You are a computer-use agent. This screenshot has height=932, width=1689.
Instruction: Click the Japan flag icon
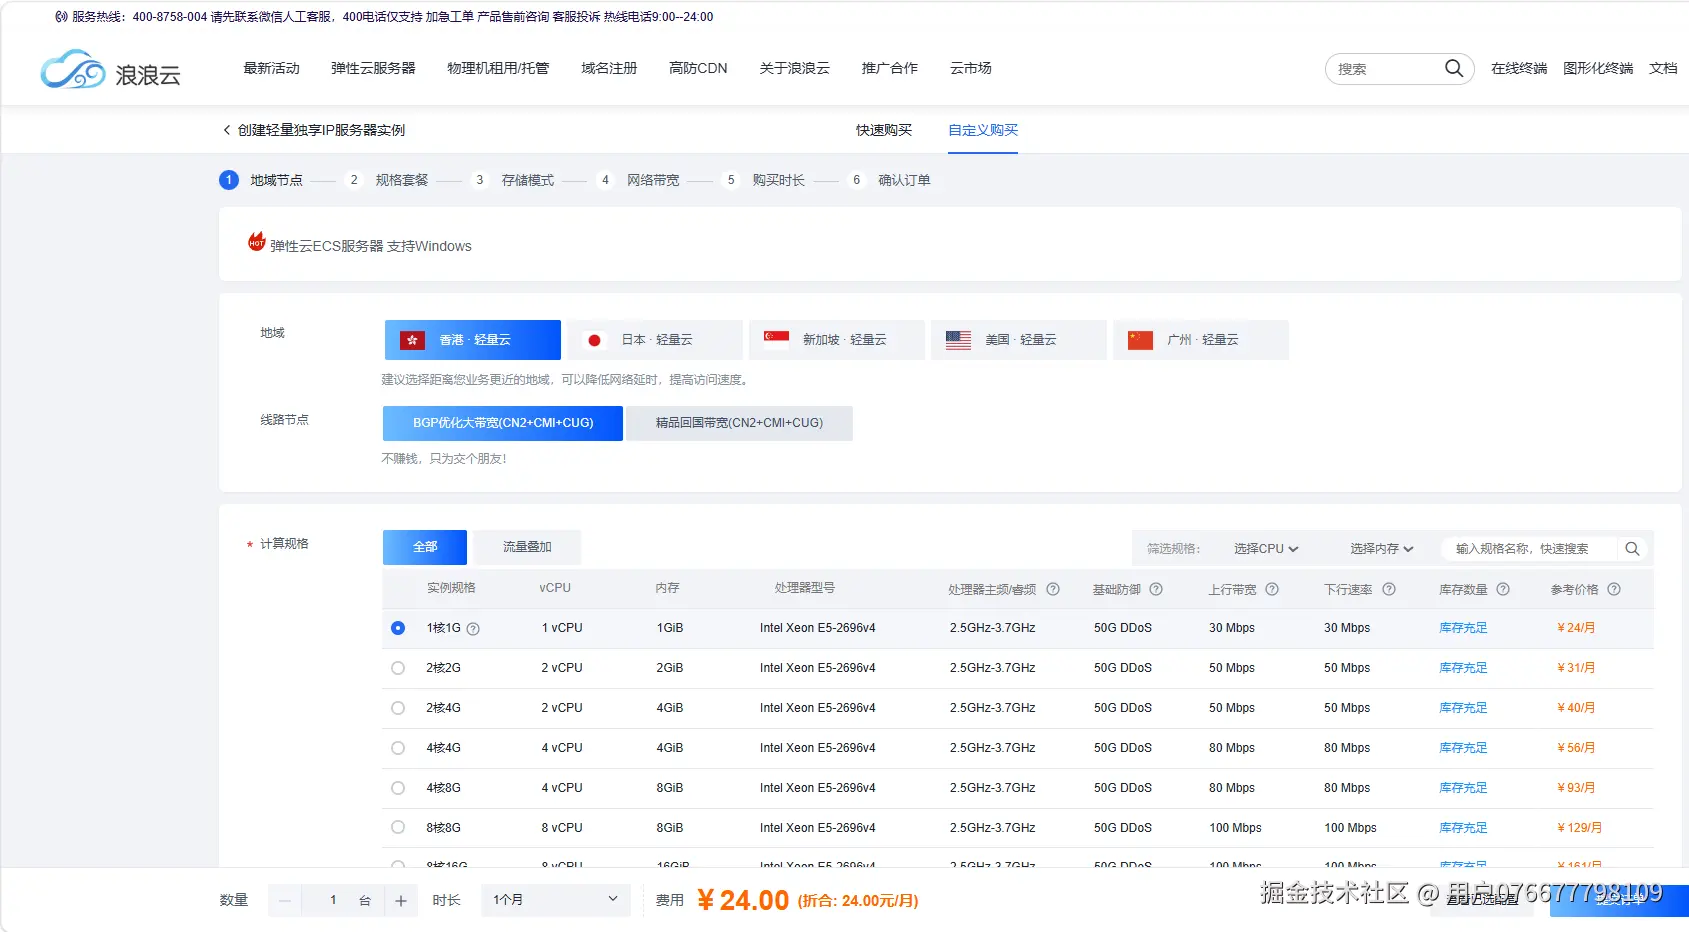point(594,340)
